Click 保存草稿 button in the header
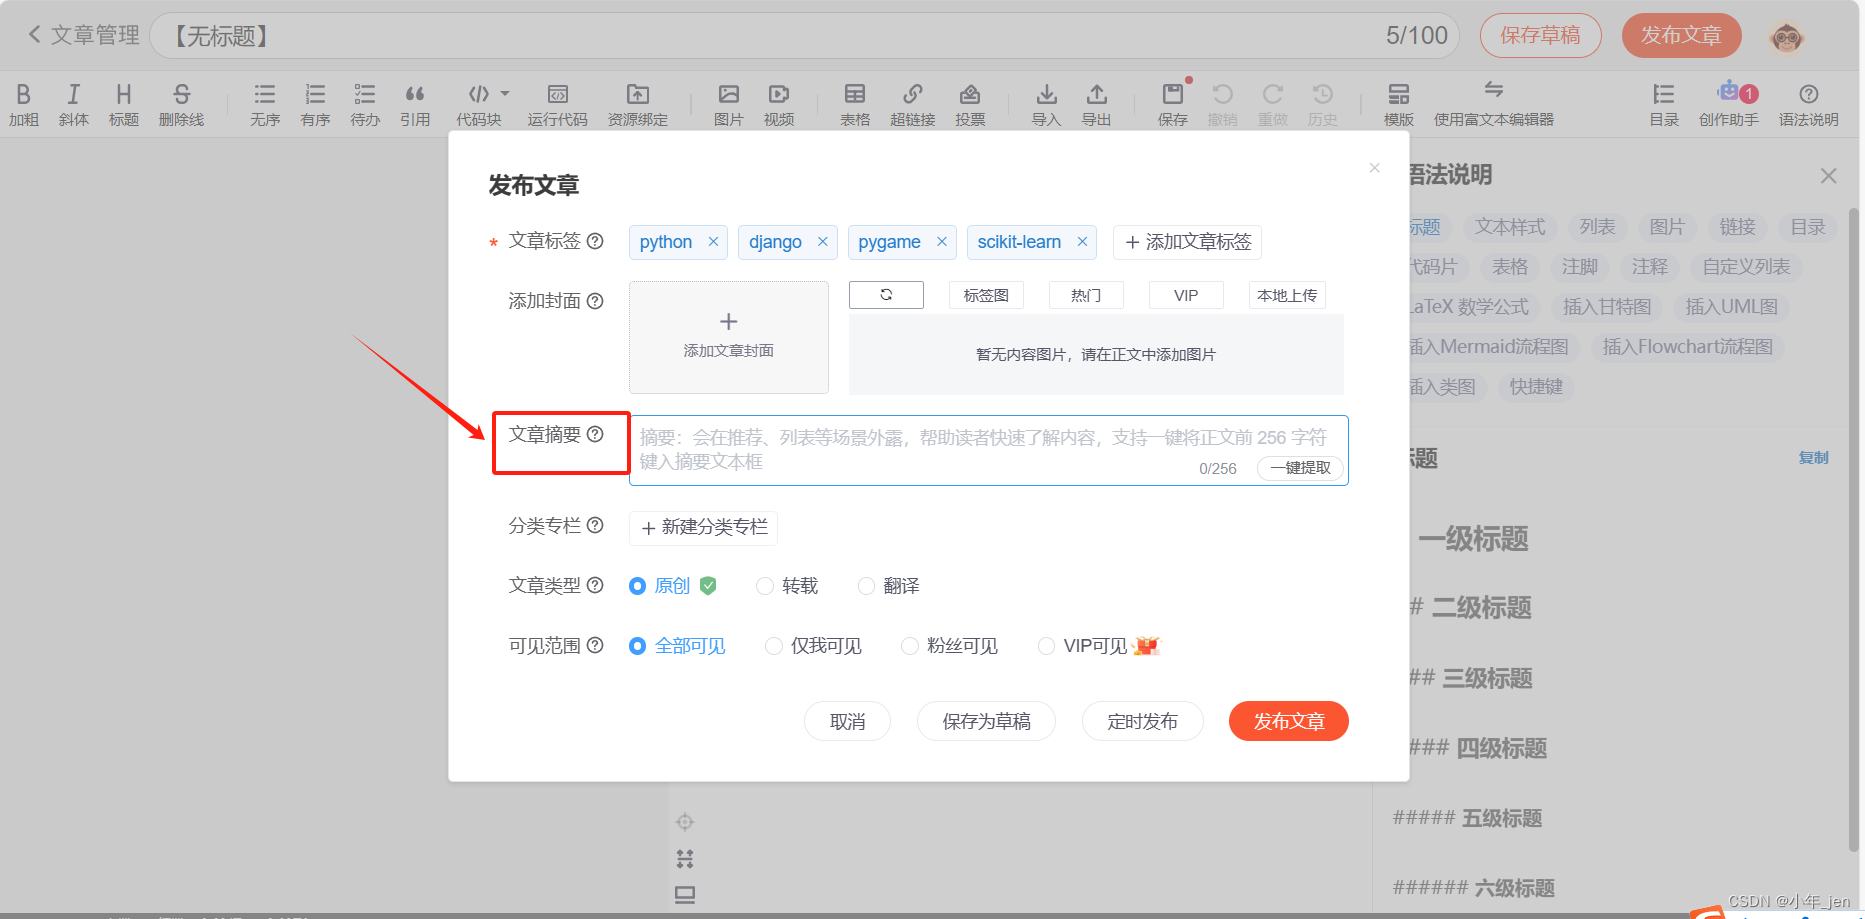 [x=1541, y=36]
